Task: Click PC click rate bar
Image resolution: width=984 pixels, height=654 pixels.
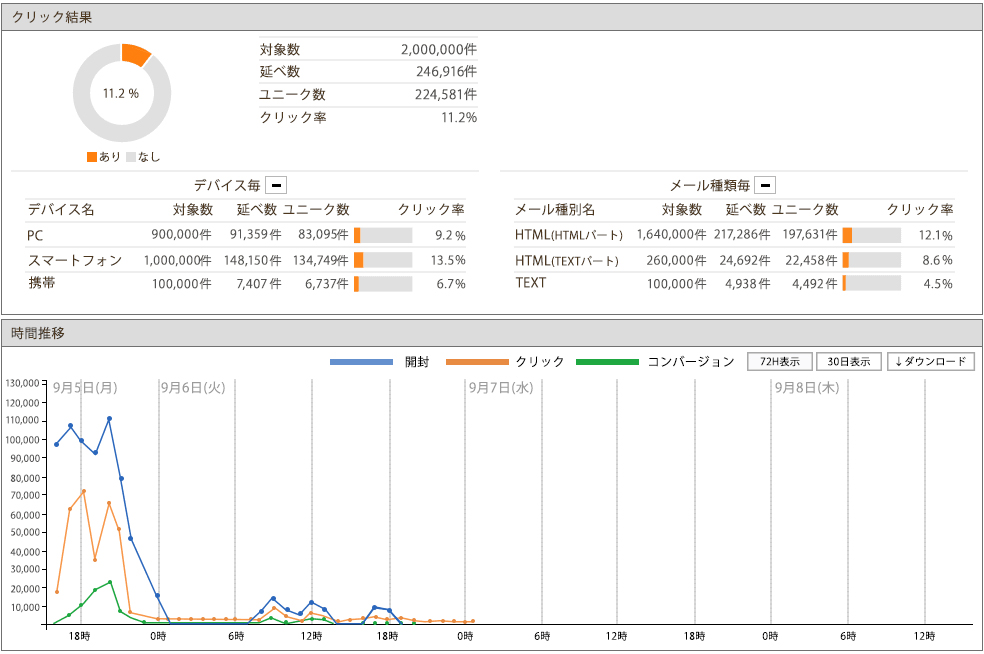Action: click(383, 235)
